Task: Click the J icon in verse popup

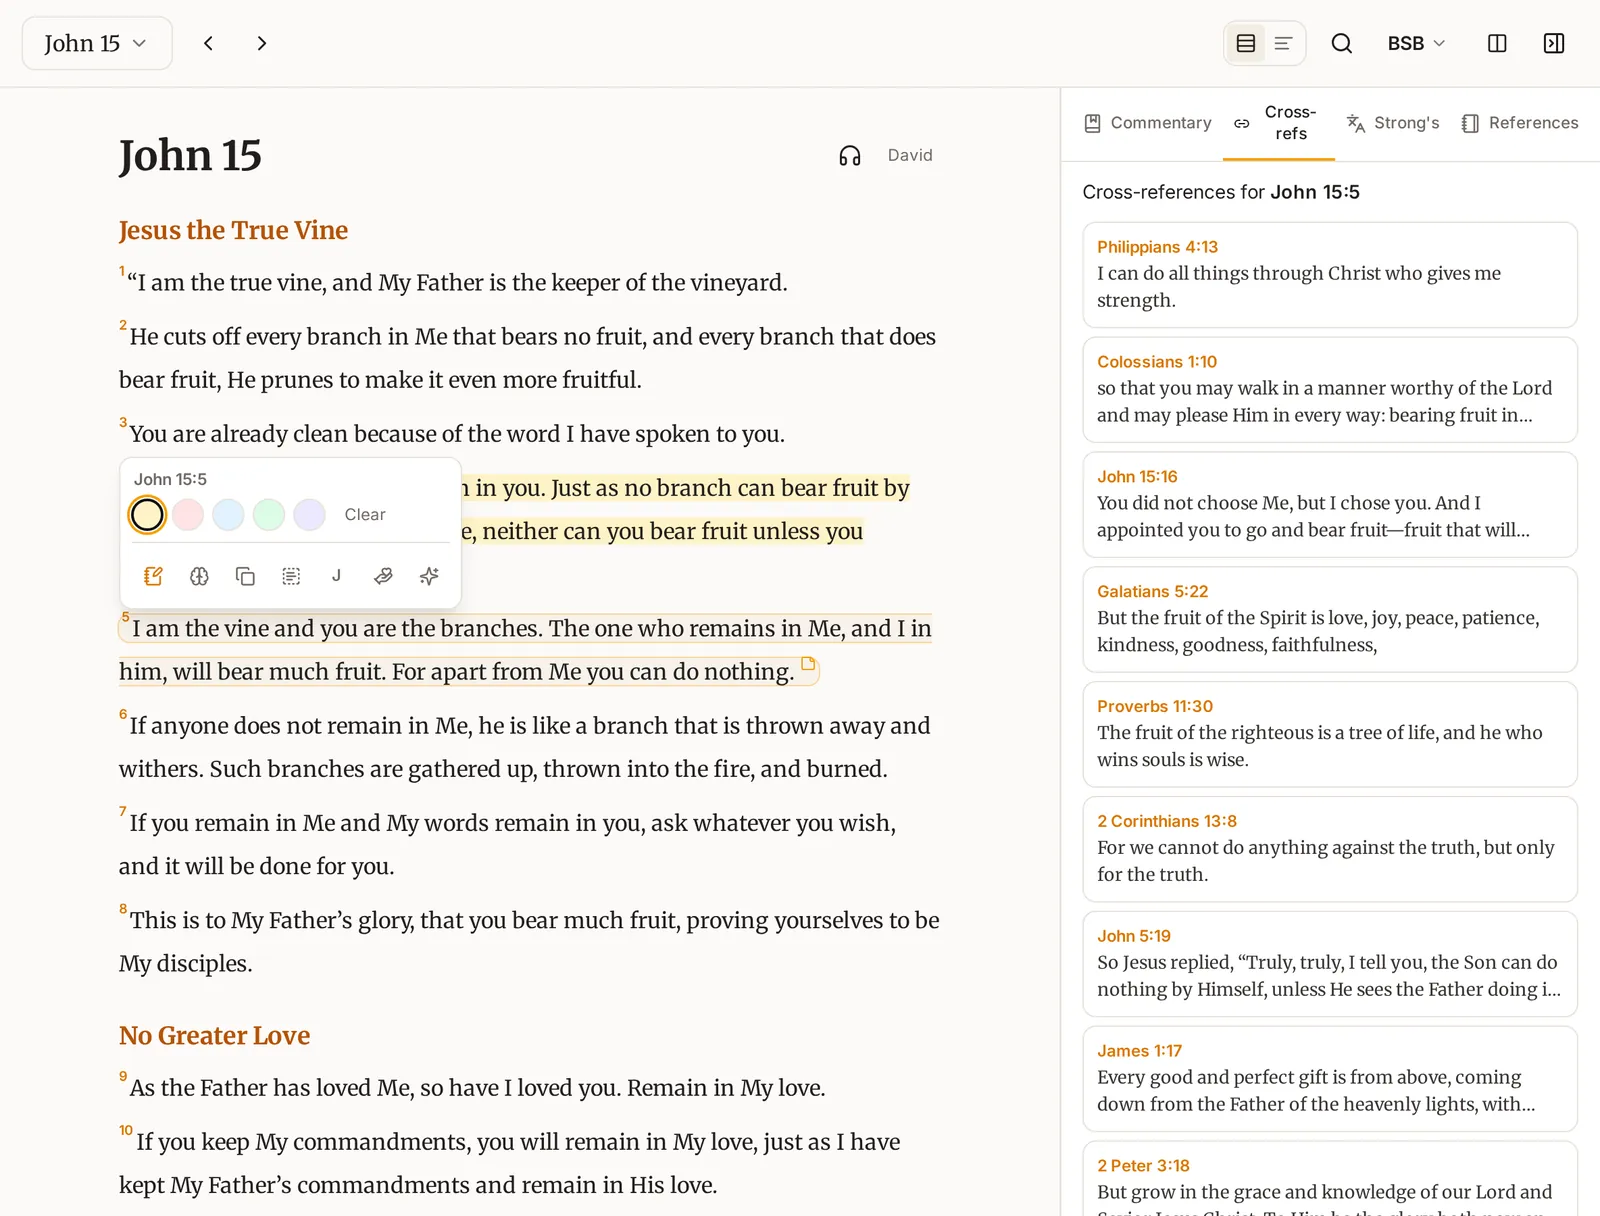Action: pyautogui.click(x=337, y=576)
